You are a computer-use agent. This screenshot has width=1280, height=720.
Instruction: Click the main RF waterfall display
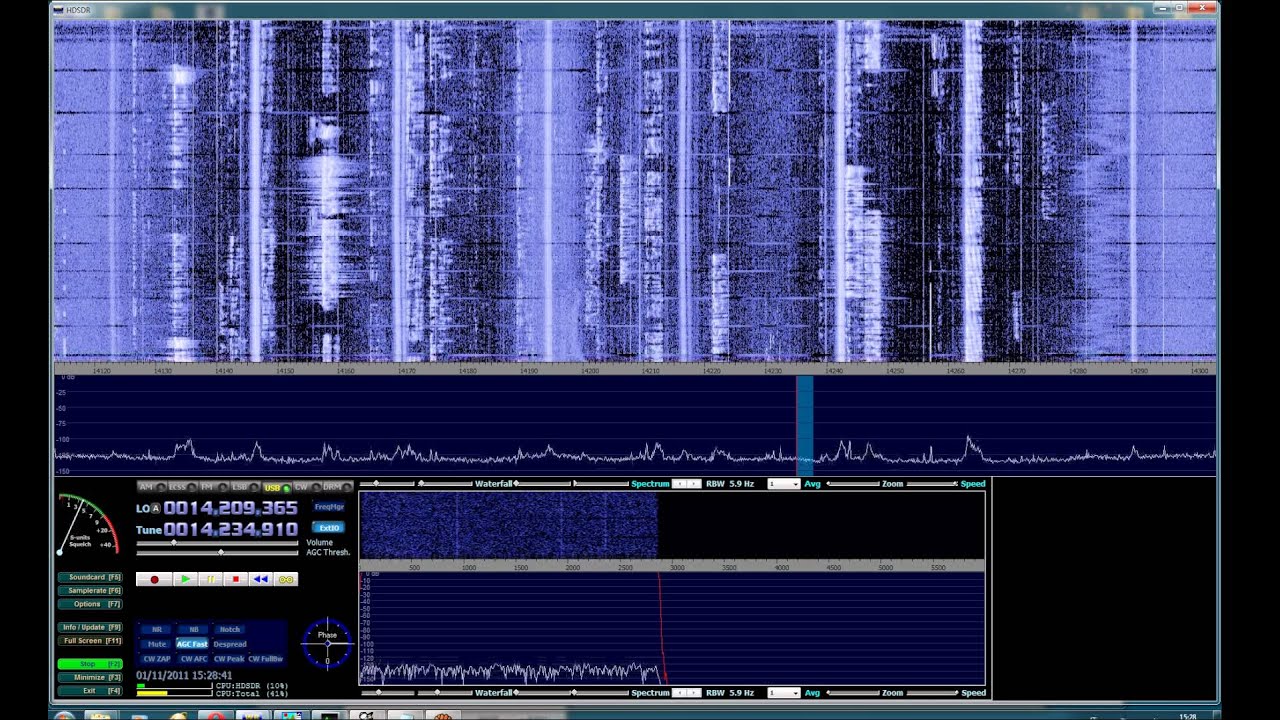(x=635, y=191)
